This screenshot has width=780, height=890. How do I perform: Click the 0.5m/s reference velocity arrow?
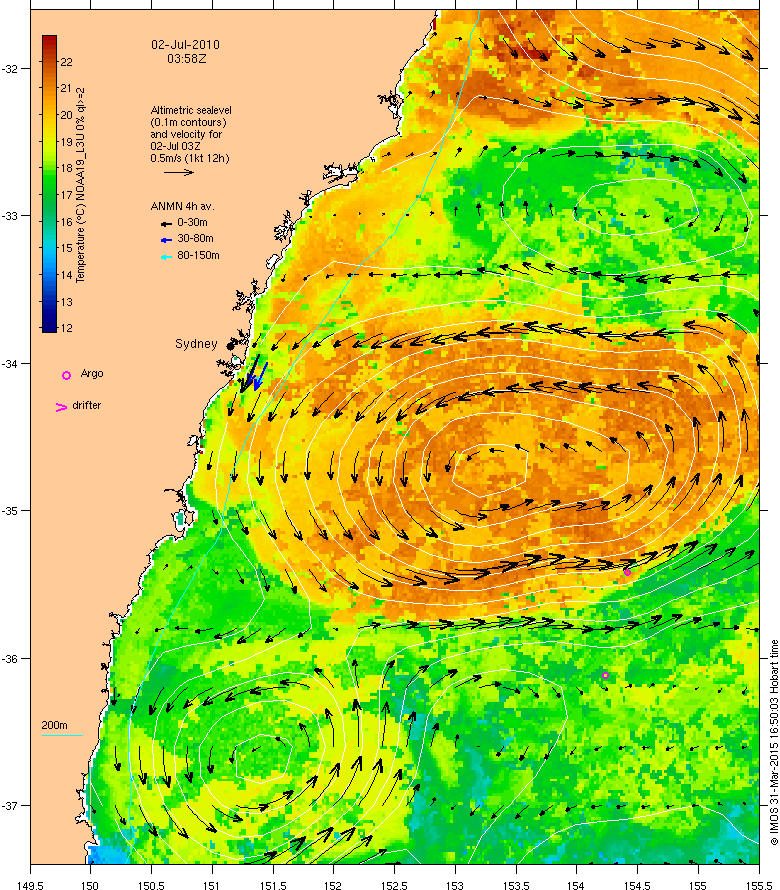pos(179,172)
